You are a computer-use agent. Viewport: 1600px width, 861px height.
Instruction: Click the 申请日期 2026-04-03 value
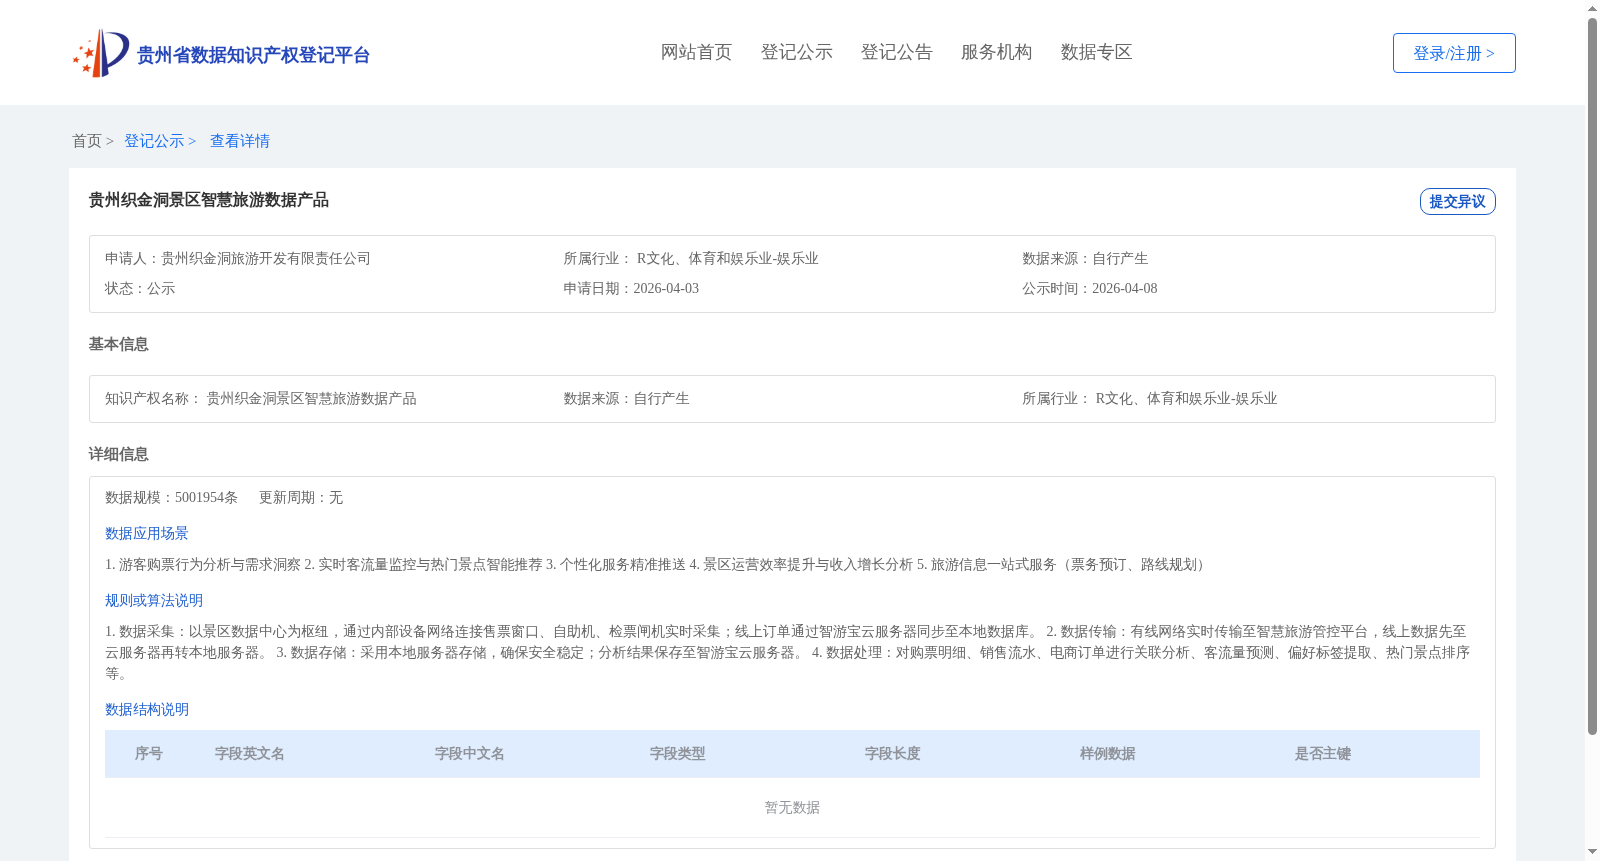pyautogui.click(x=666, y=288)
